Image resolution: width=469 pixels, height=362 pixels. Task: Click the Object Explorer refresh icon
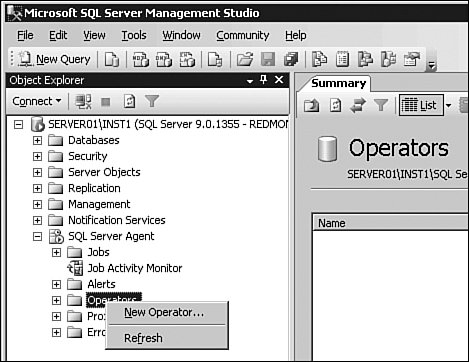click(129, 101)
